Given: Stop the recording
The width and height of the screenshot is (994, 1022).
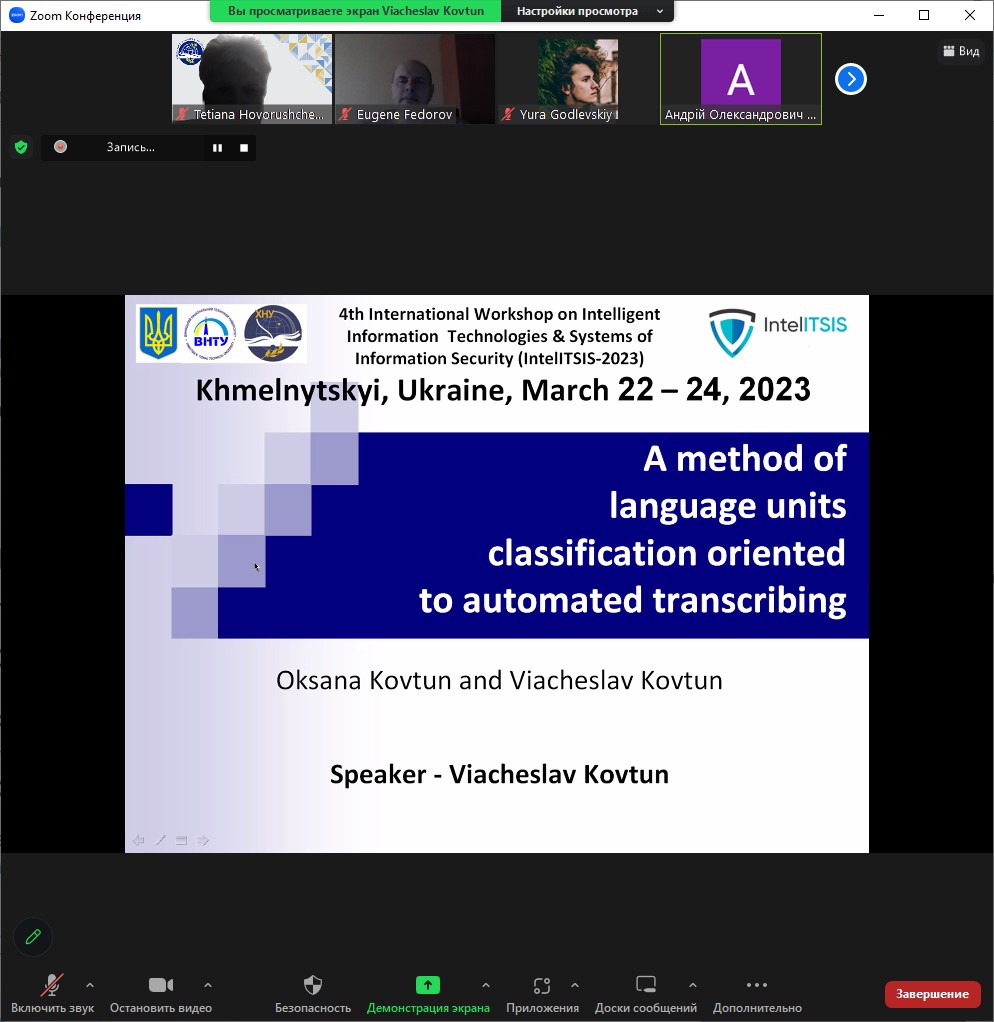Looking at the screenshot, I should click(243, 148).
